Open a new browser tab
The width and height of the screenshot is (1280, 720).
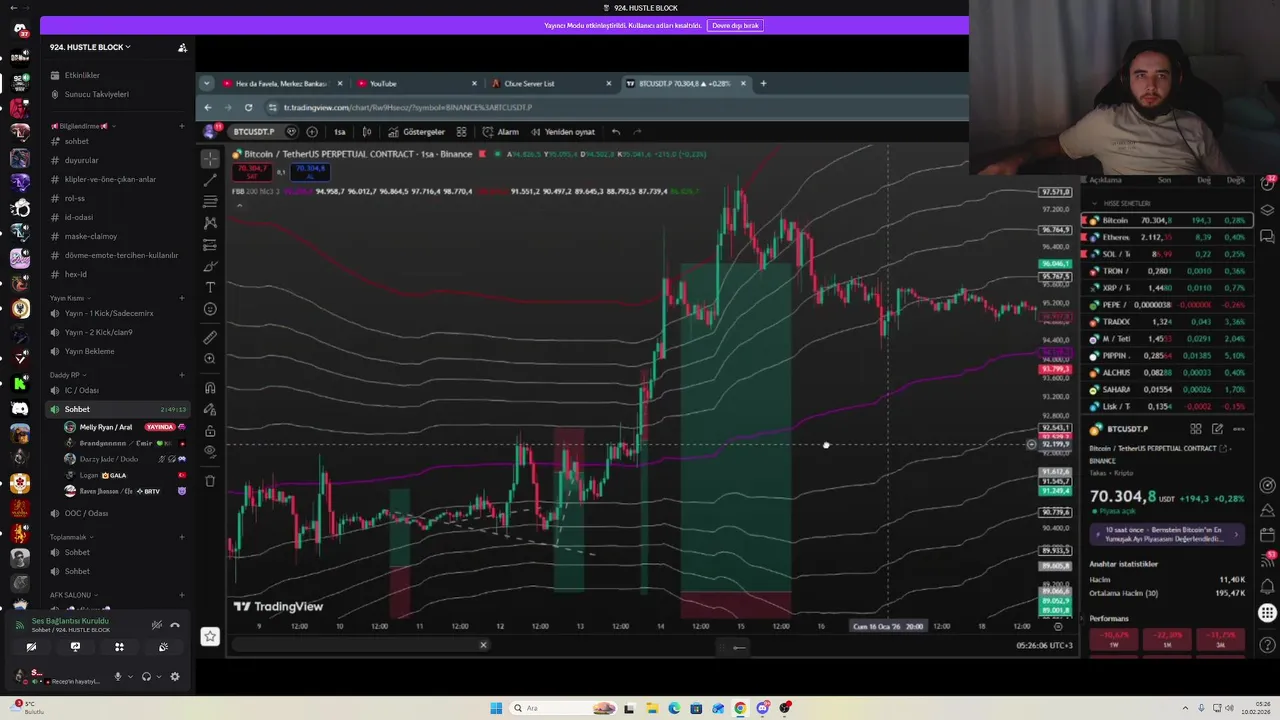click(763, 83)
